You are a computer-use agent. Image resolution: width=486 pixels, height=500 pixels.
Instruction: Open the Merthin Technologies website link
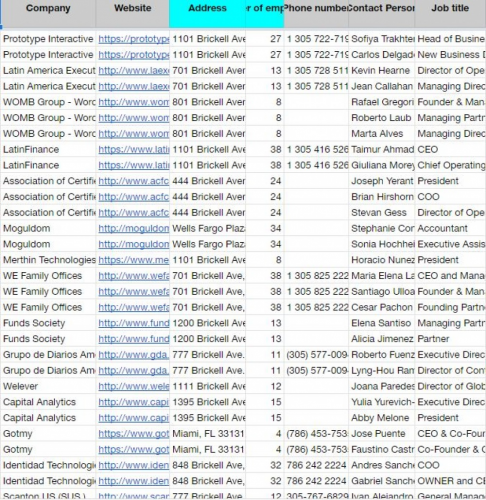(x=134, y=260)
